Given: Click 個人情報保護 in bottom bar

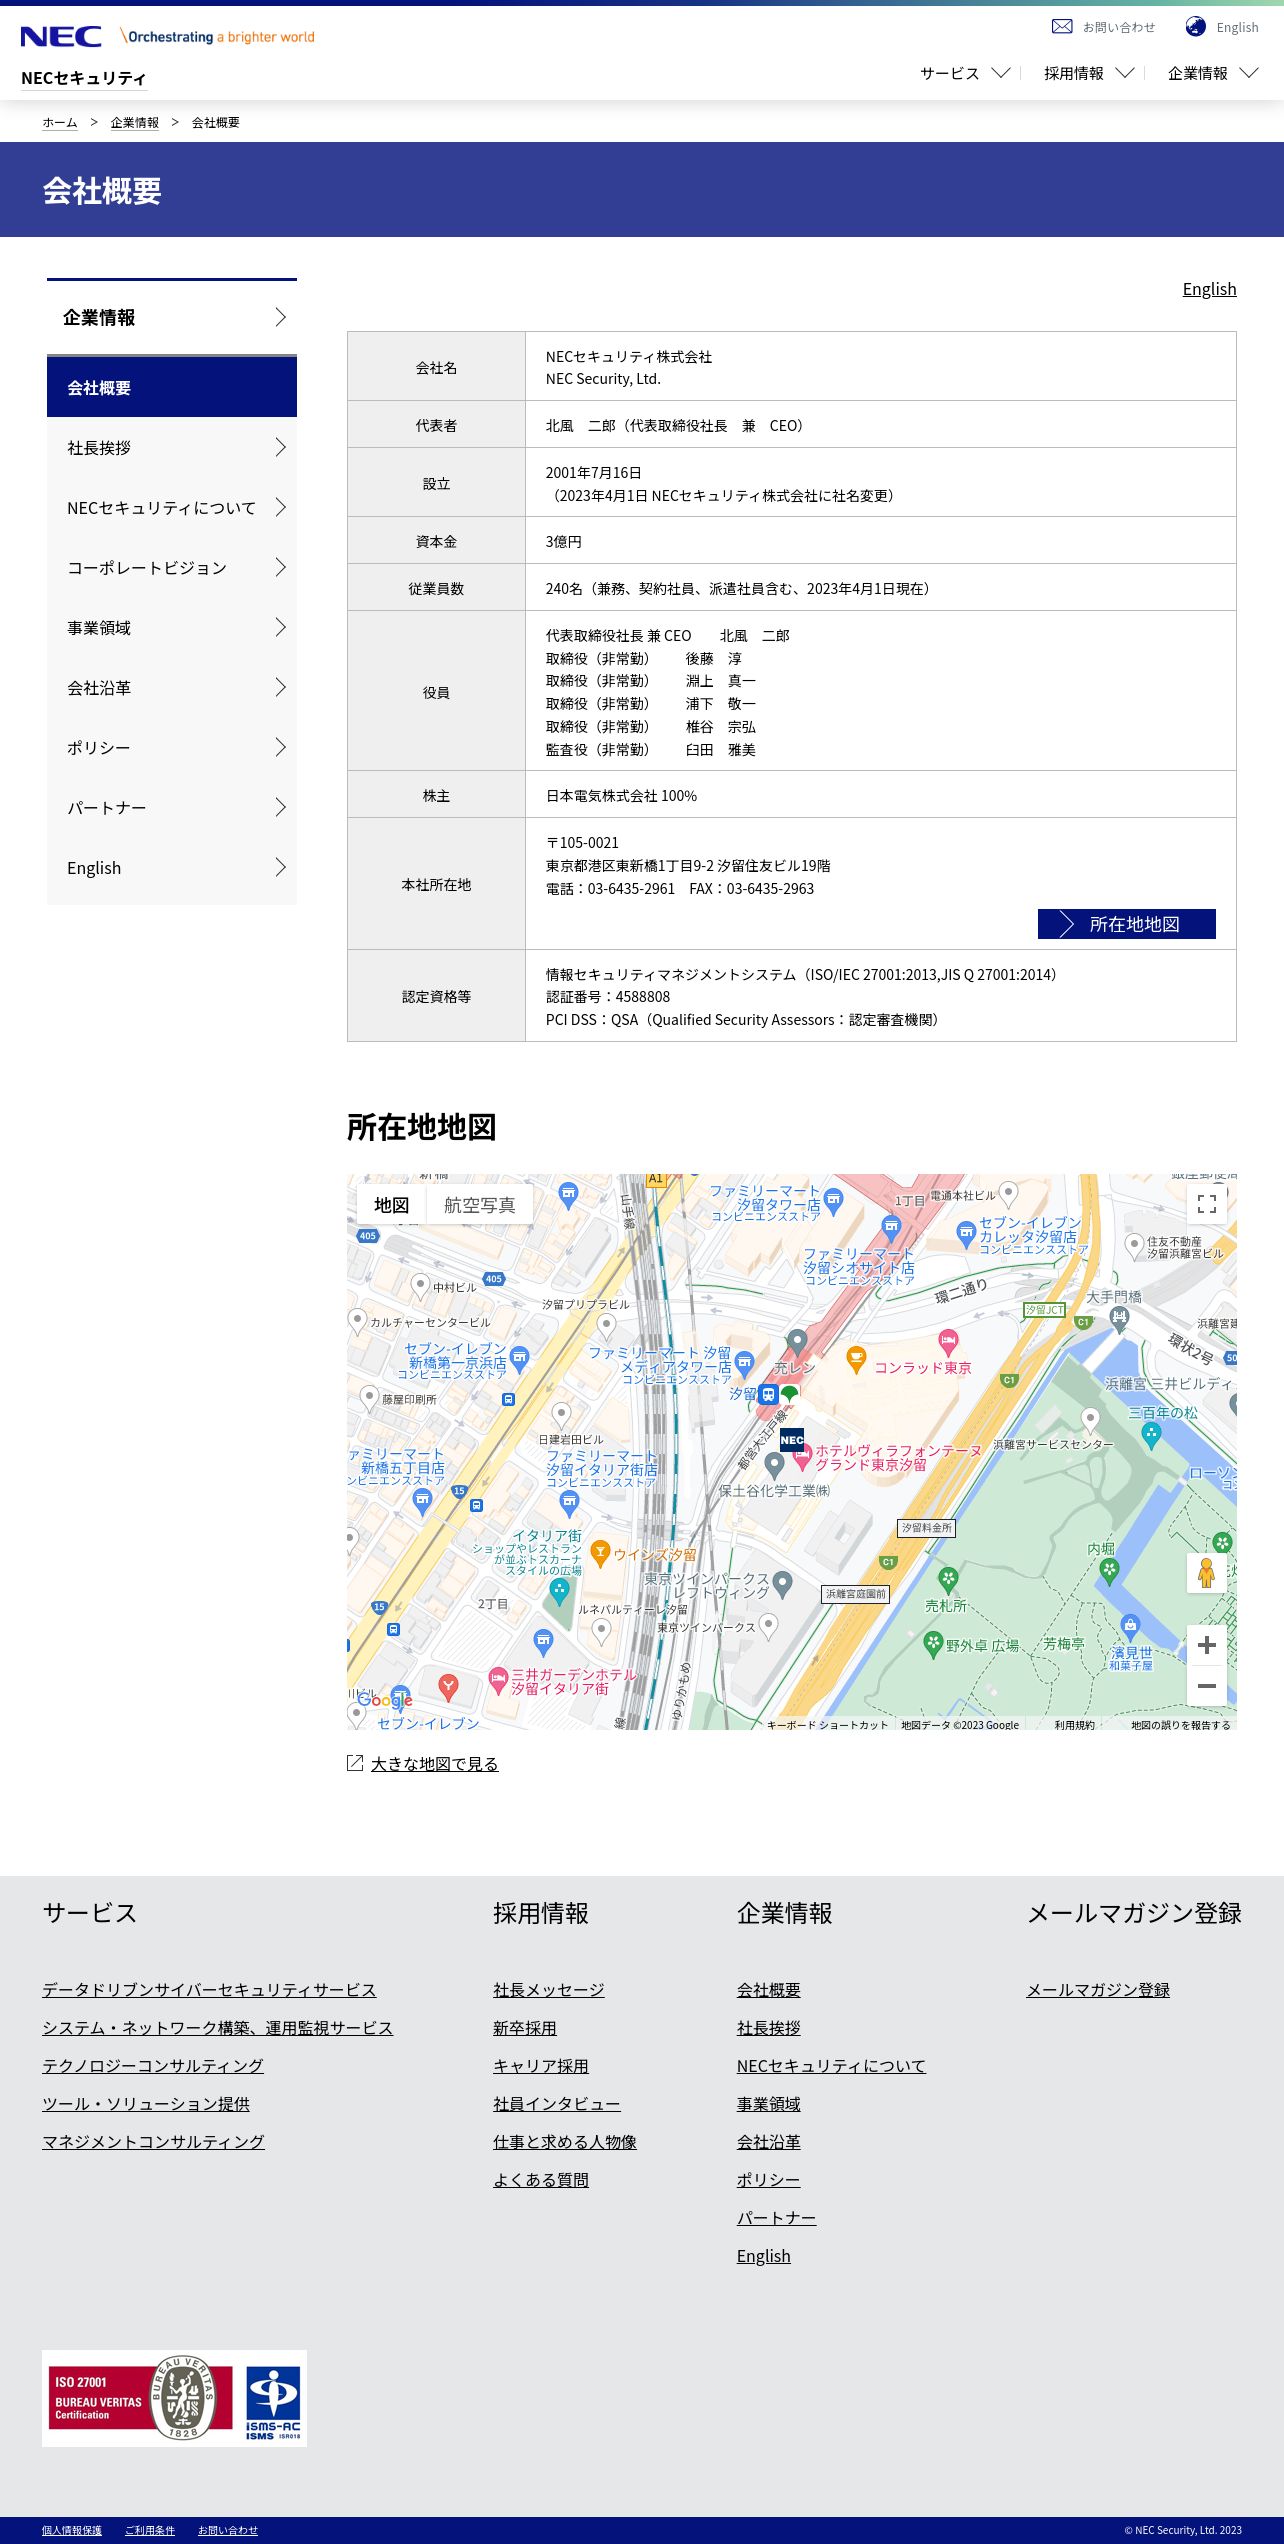Looking at the screenshot, I should tap(72, 2530).
